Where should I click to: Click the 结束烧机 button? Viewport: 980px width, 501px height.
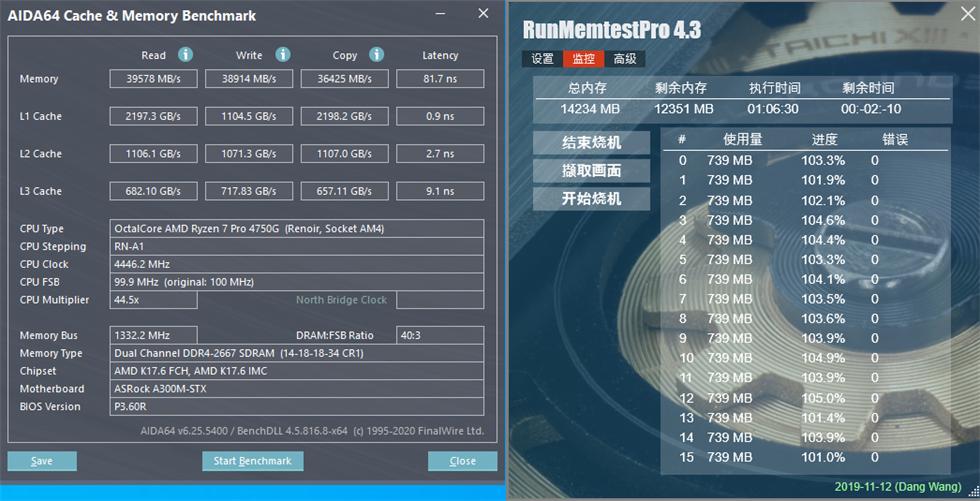coord(591,142)
